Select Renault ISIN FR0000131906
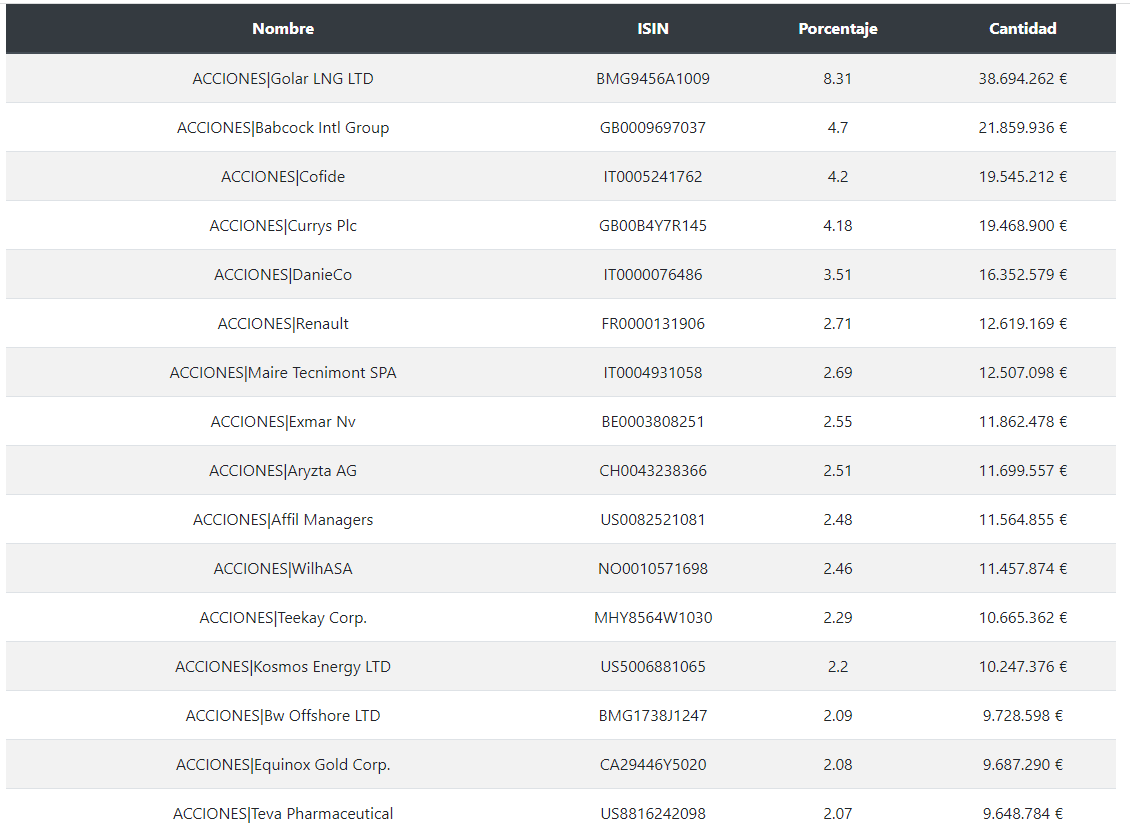The image size is (1130, 826). coord(652,323)
